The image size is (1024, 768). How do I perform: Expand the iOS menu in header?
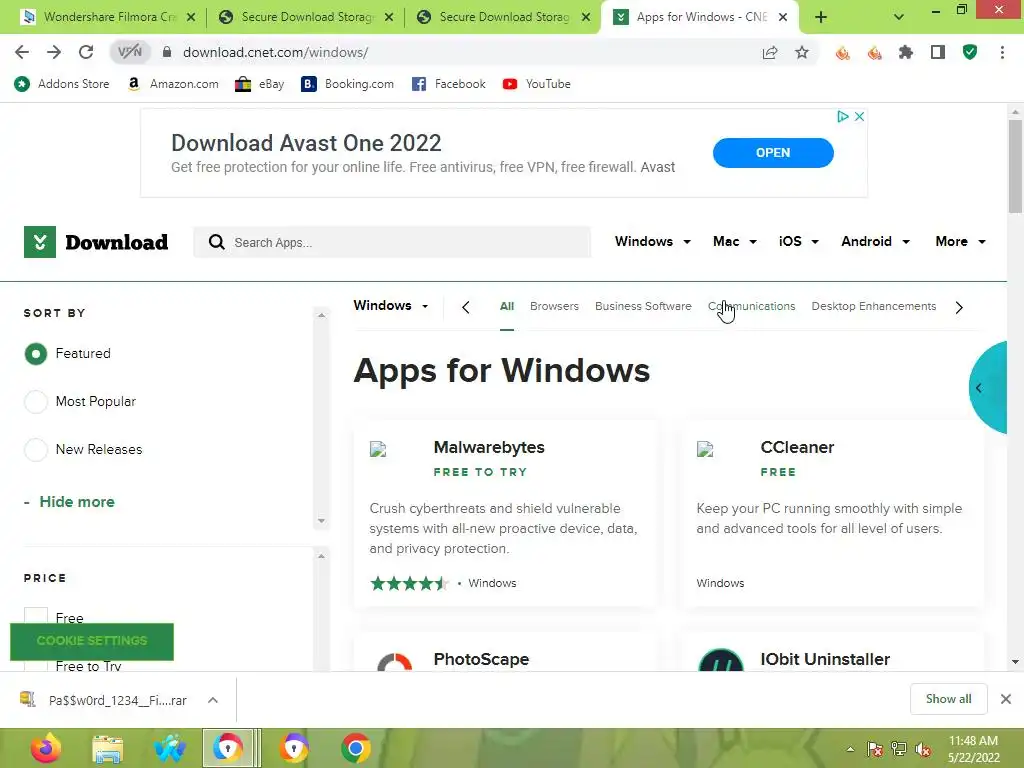pos(798,242)
